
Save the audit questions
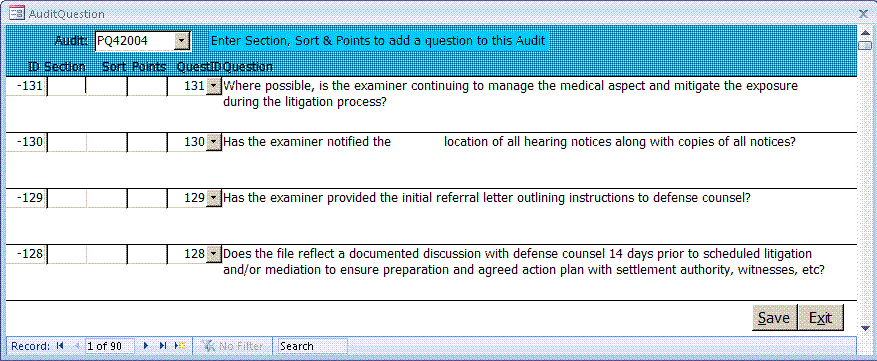[x=774, y=318]
